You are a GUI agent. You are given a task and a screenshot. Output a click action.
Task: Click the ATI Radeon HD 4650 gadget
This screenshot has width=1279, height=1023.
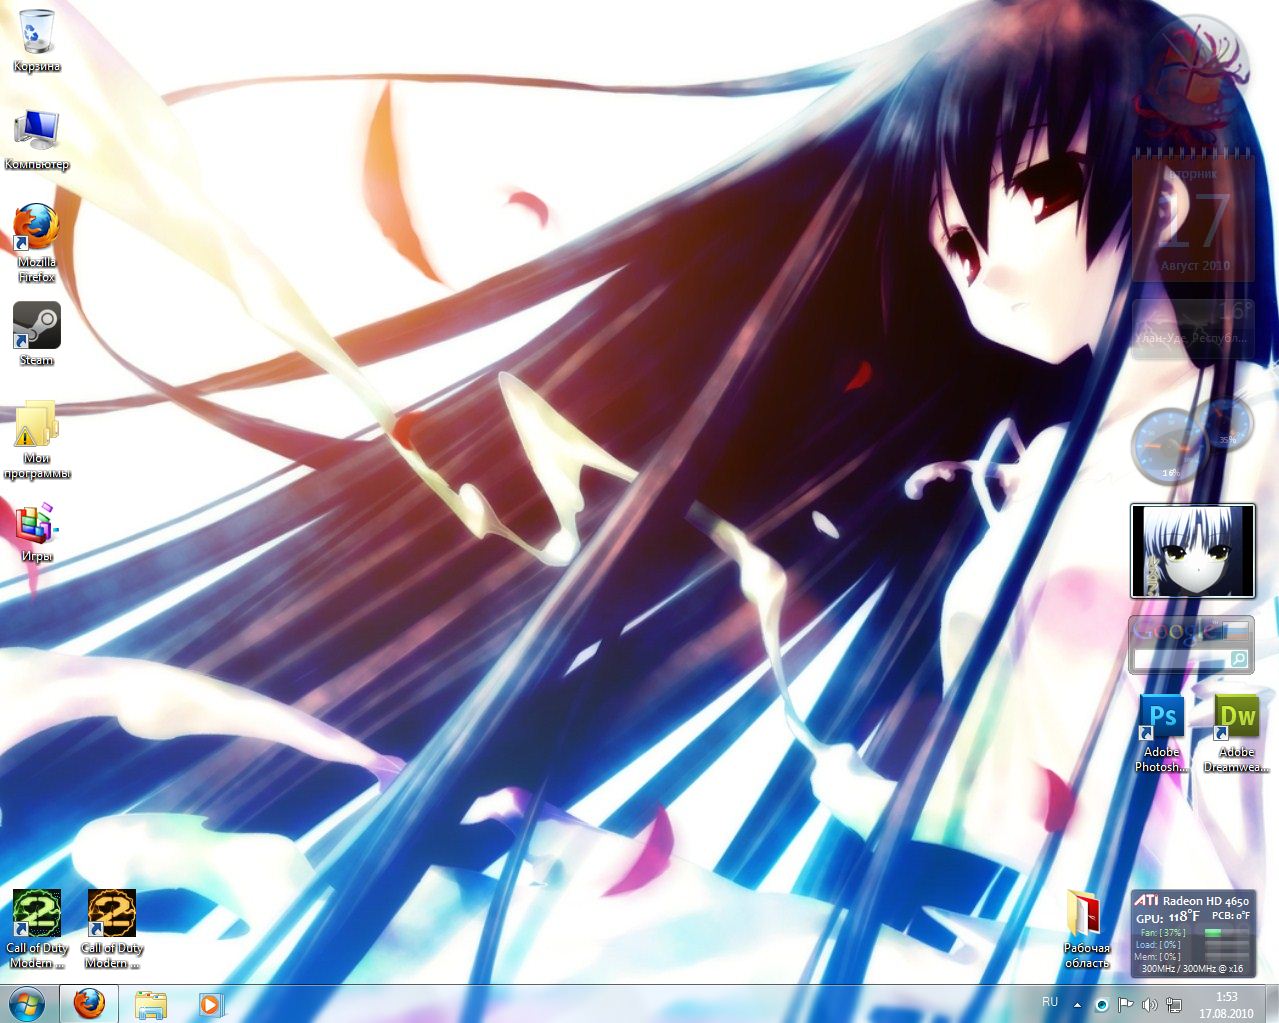point(1192,934)
